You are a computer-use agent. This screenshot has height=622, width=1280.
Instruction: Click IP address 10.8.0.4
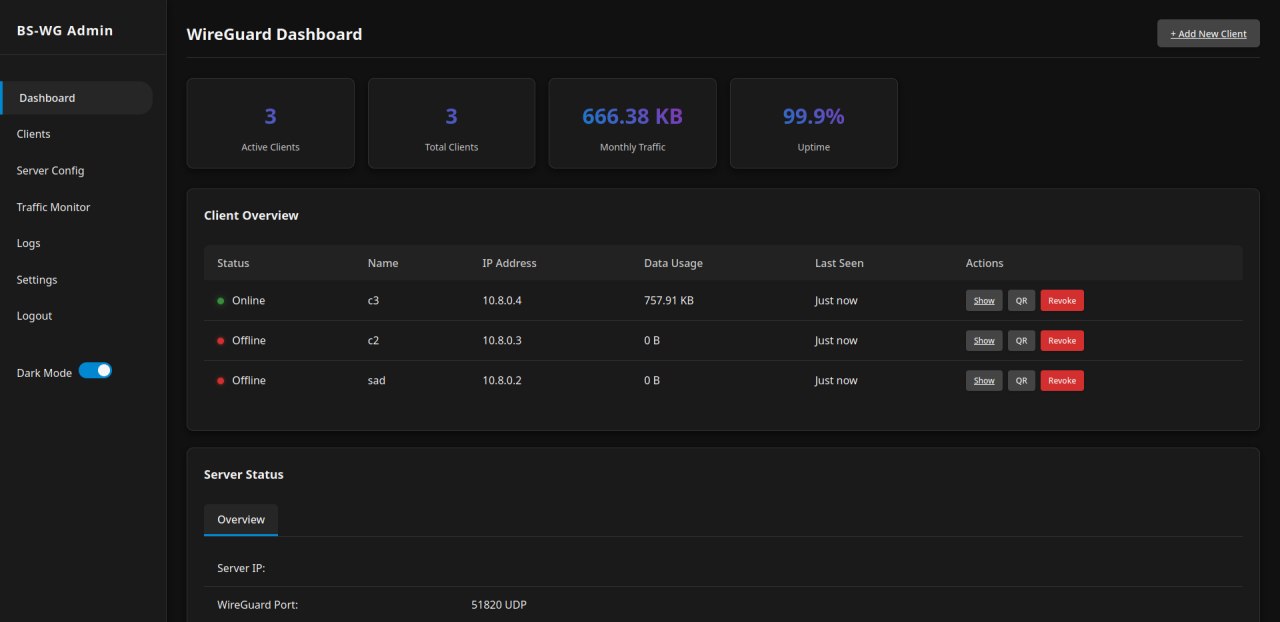502,300
